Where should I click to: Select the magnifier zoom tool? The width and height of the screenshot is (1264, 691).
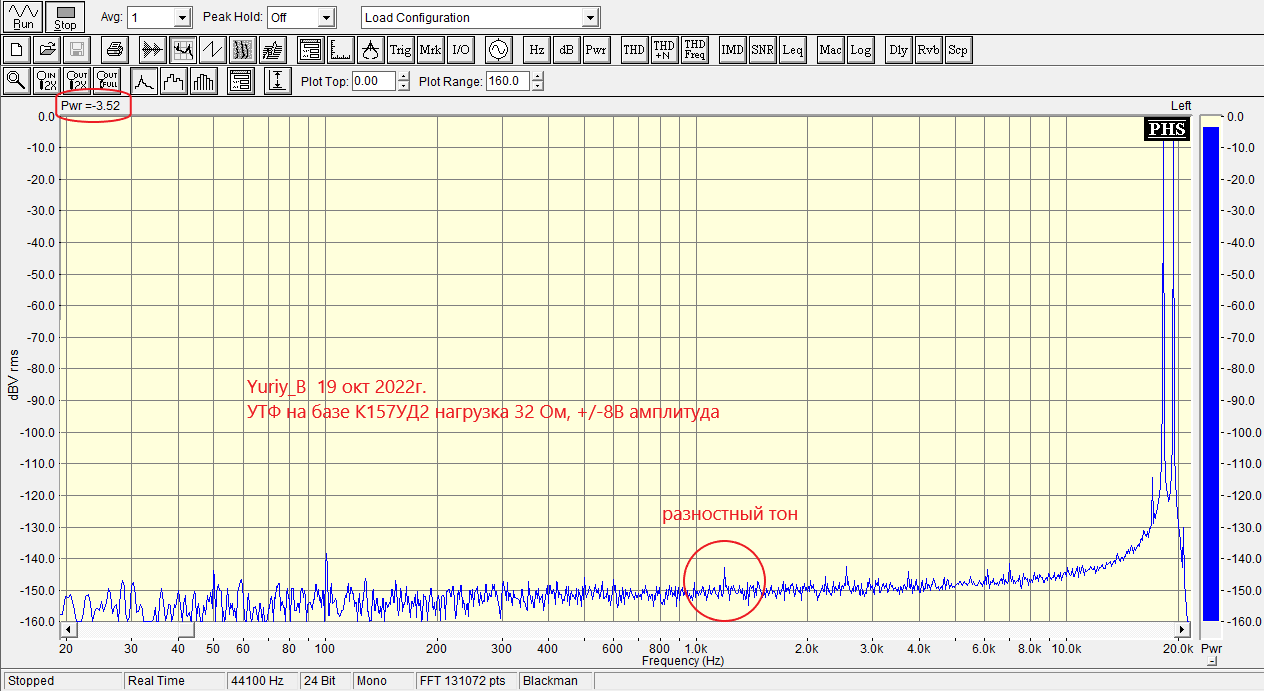point(16,80)
